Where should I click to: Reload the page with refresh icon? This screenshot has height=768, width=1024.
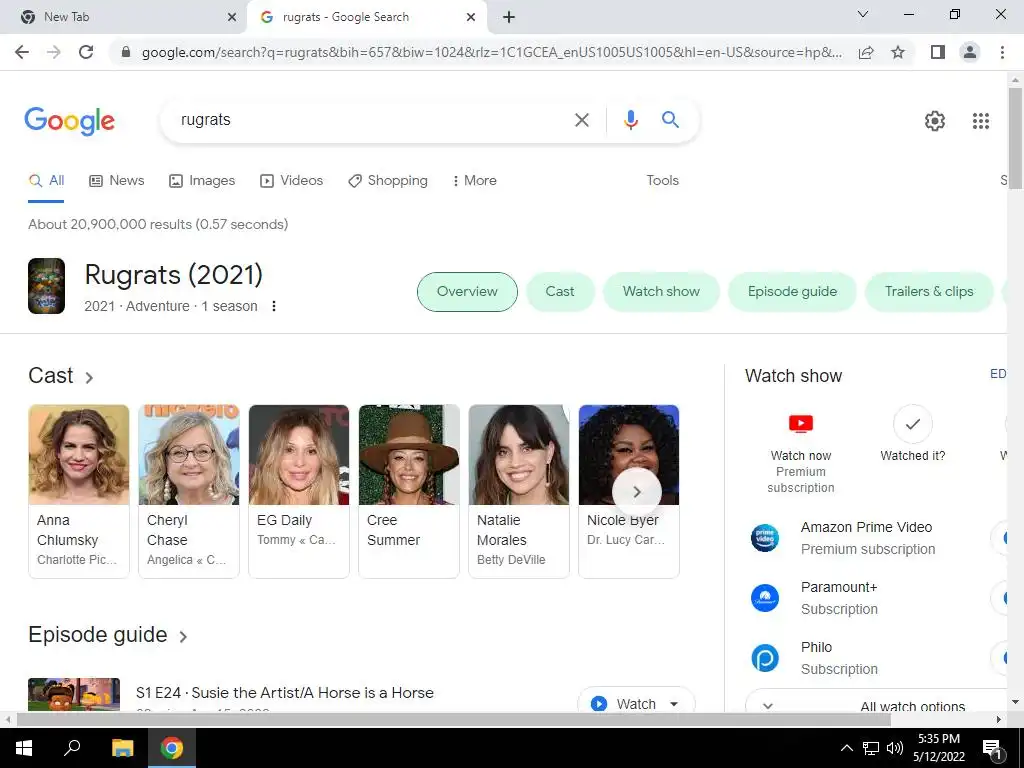[x=86, y=52]
